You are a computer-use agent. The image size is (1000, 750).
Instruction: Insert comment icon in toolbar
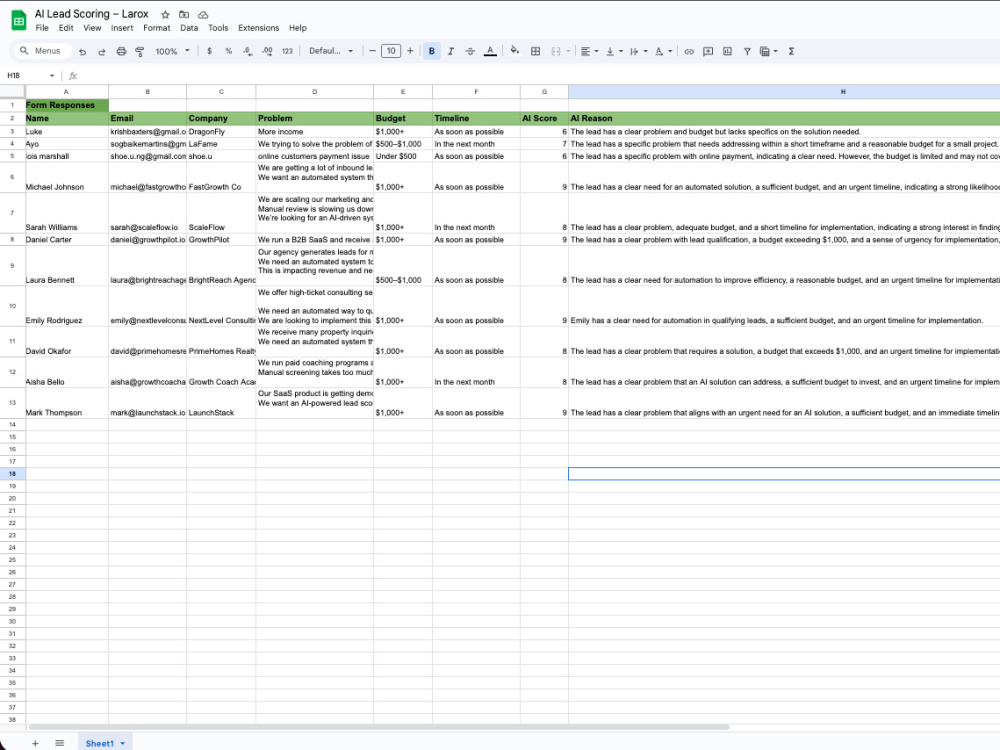(x=708, y=51)
